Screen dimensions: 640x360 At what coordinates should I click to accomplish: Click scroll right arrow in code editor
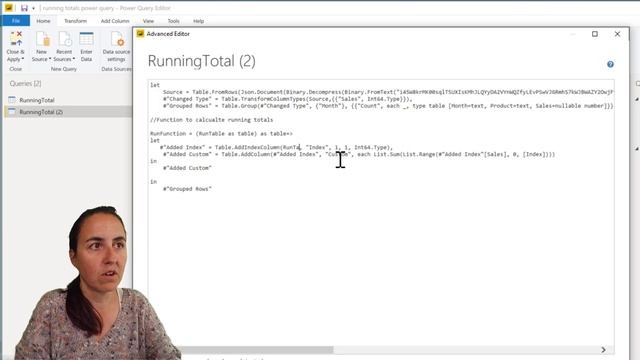(x=603, y=350)
